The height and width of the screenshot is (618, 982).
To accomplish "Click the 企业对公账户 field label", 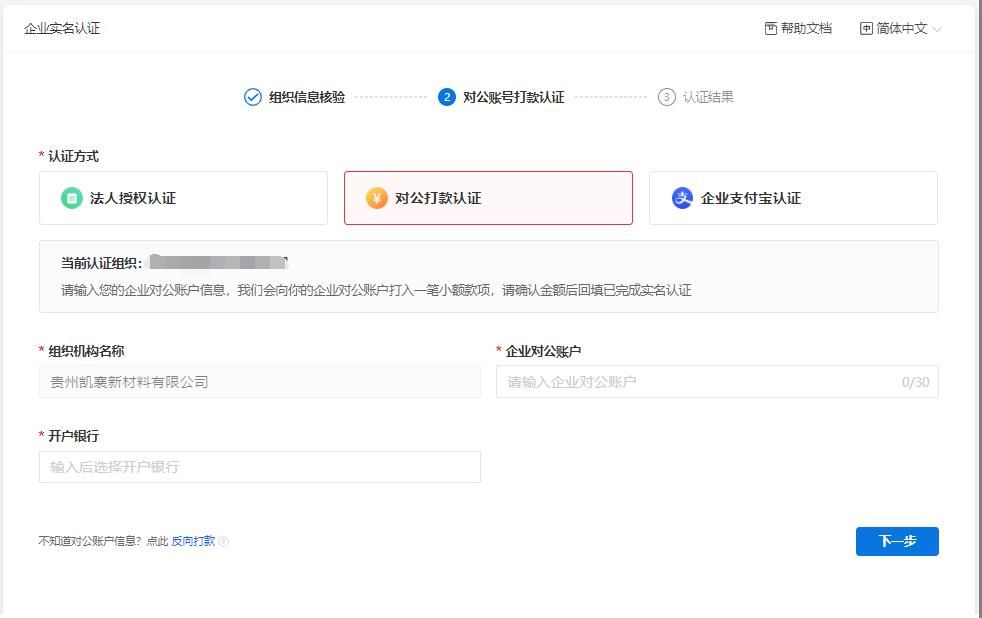I will pyautogui.click(x=543, y=351).
